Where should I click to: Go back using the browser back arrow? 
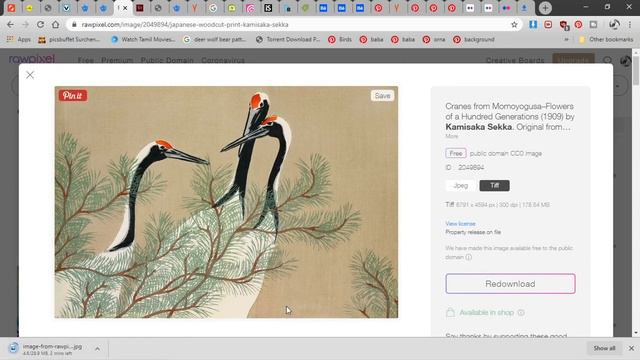click(x=10, y=24)
